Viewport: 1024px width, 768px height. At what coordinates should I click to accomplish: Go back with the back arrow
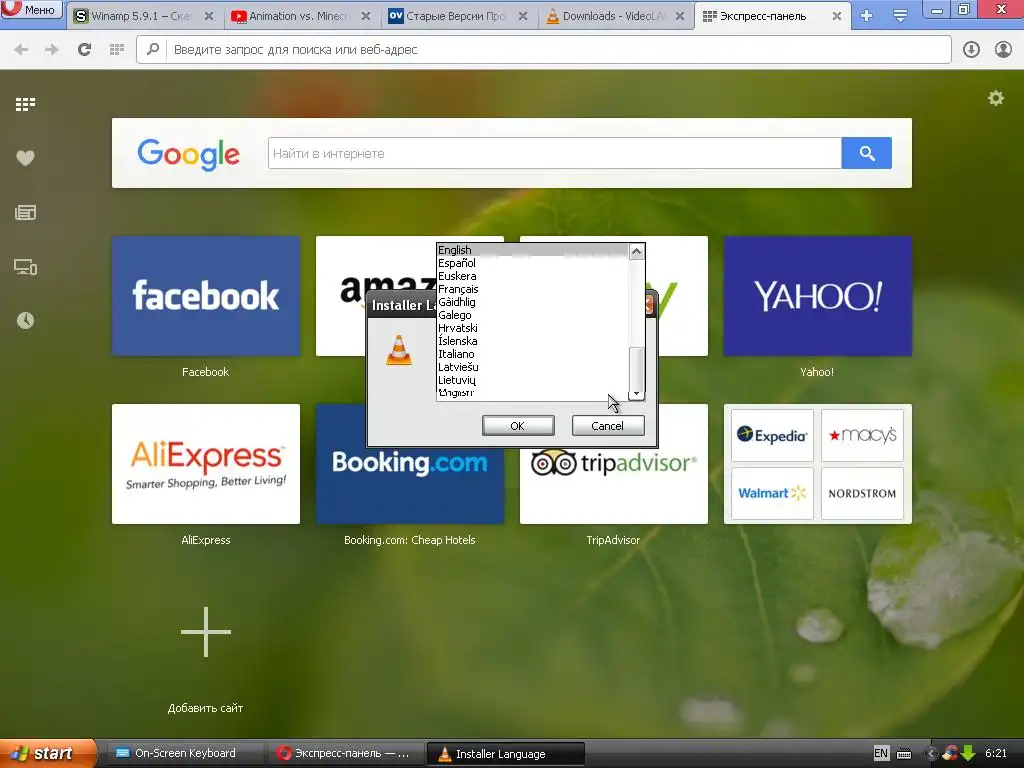tap(21, 50)
